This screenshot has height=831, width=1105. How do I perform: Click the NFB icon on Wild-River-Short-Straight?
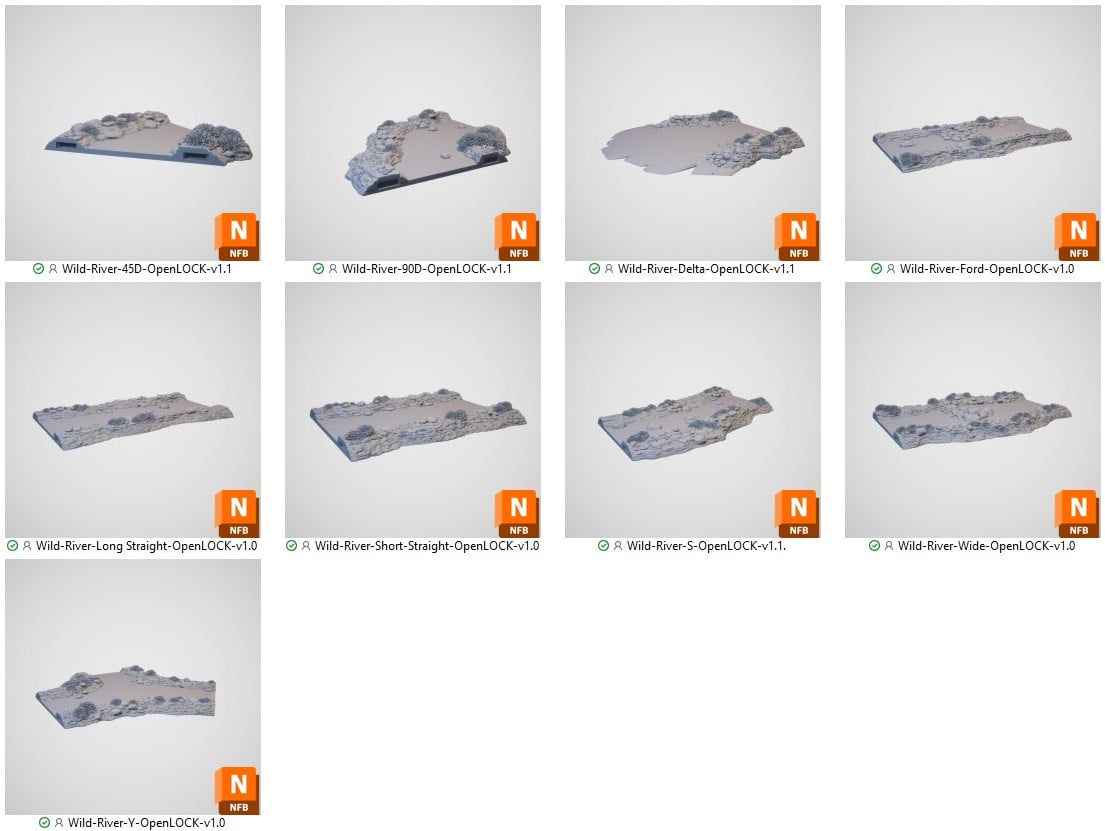[517, 514]
